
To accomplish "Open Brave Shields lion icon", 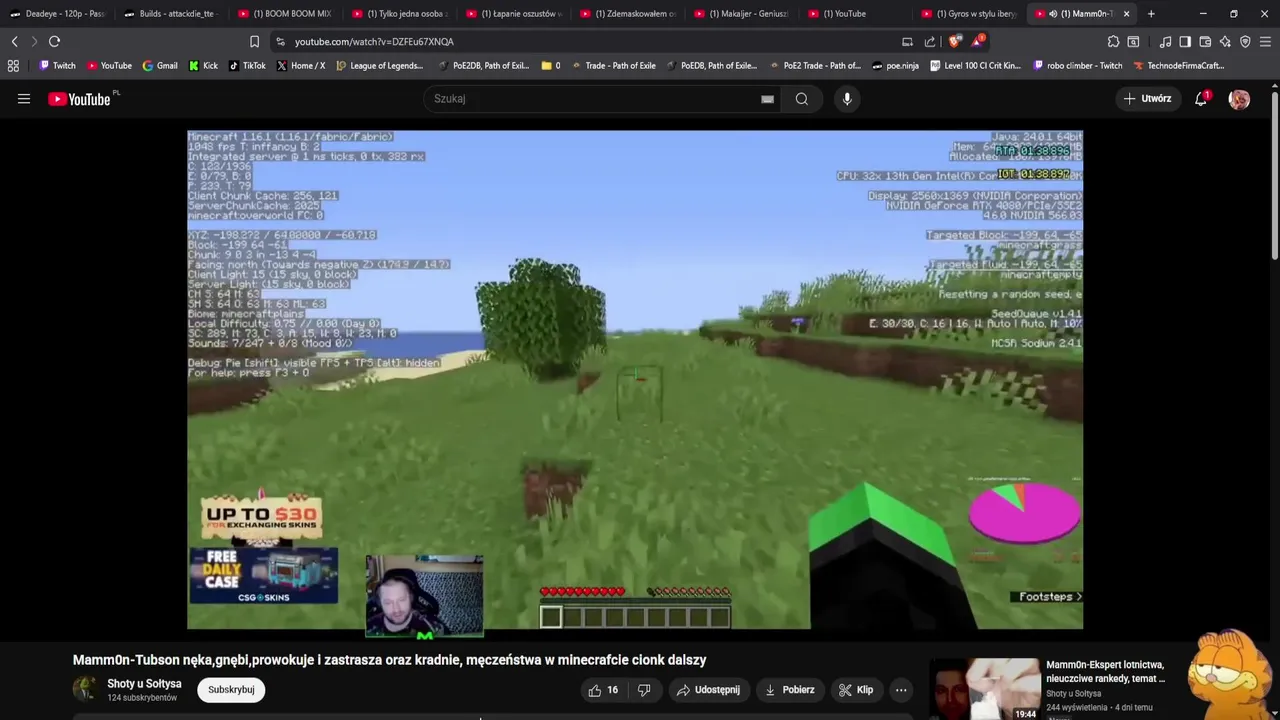I will coord(954,41).
